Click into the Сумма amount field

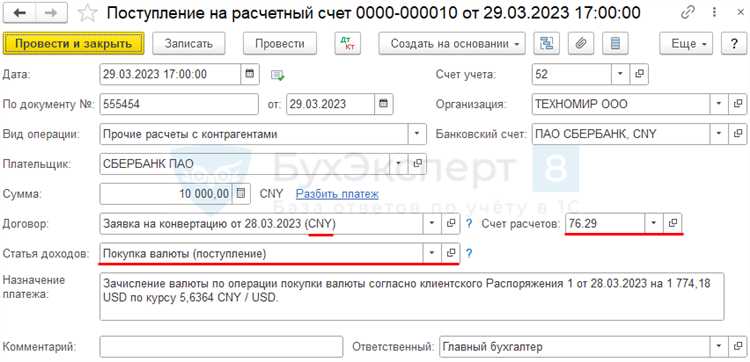click(x=166, y=194)
